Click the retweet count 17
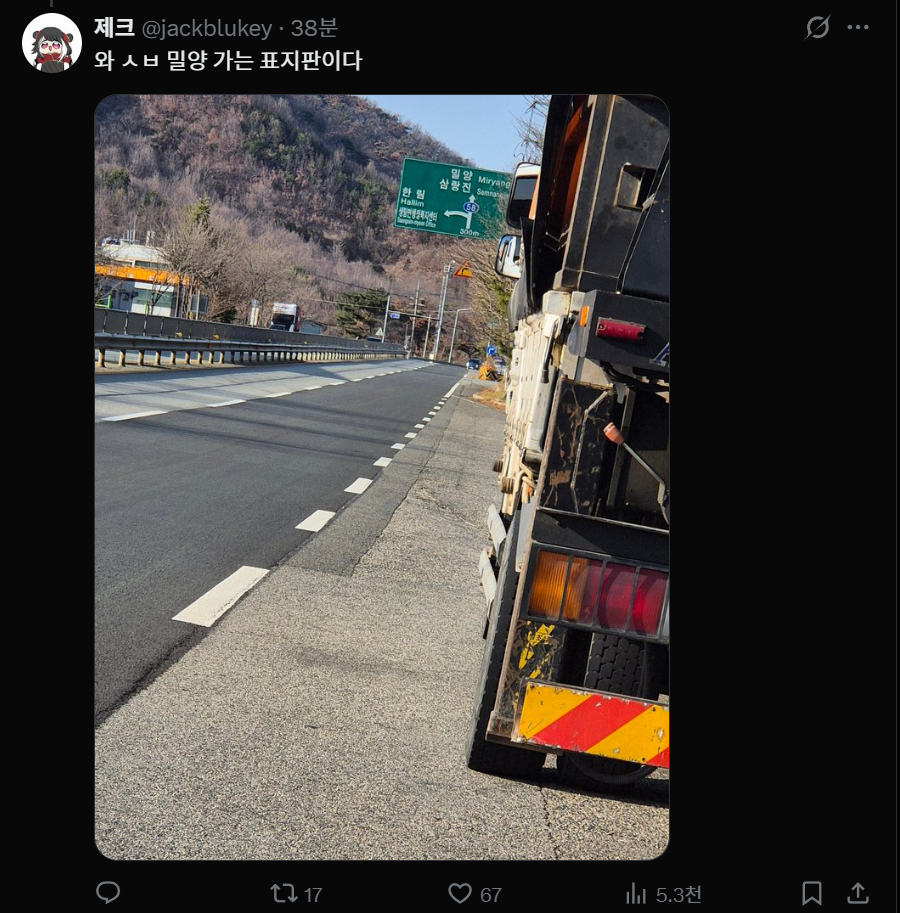 [313, 894]
